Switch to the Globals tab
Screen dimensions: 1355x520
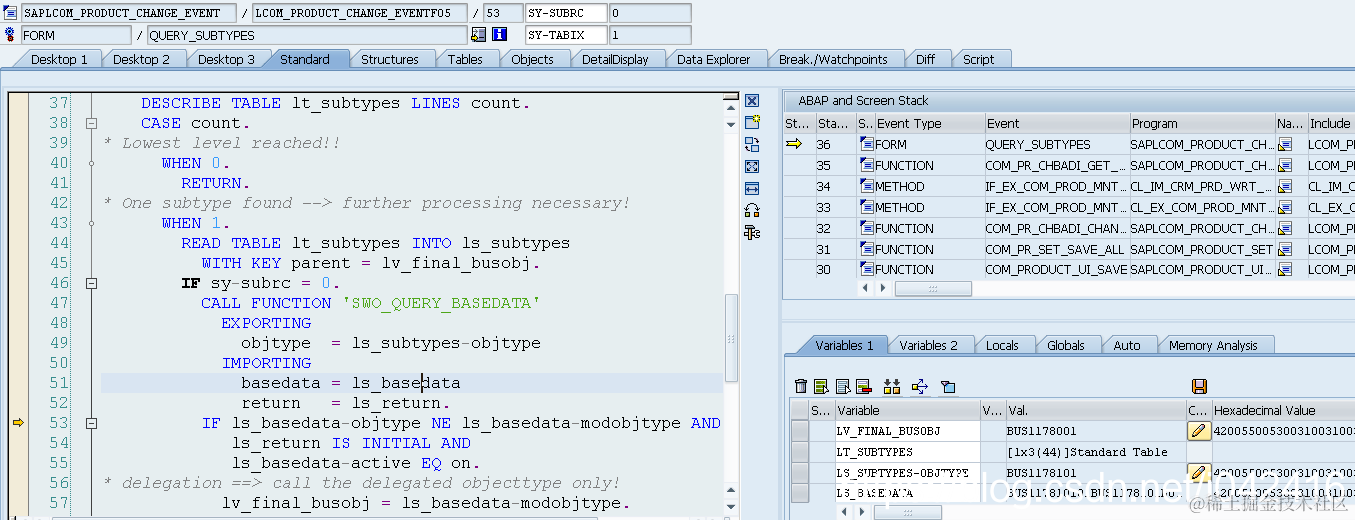[1066, 345]
